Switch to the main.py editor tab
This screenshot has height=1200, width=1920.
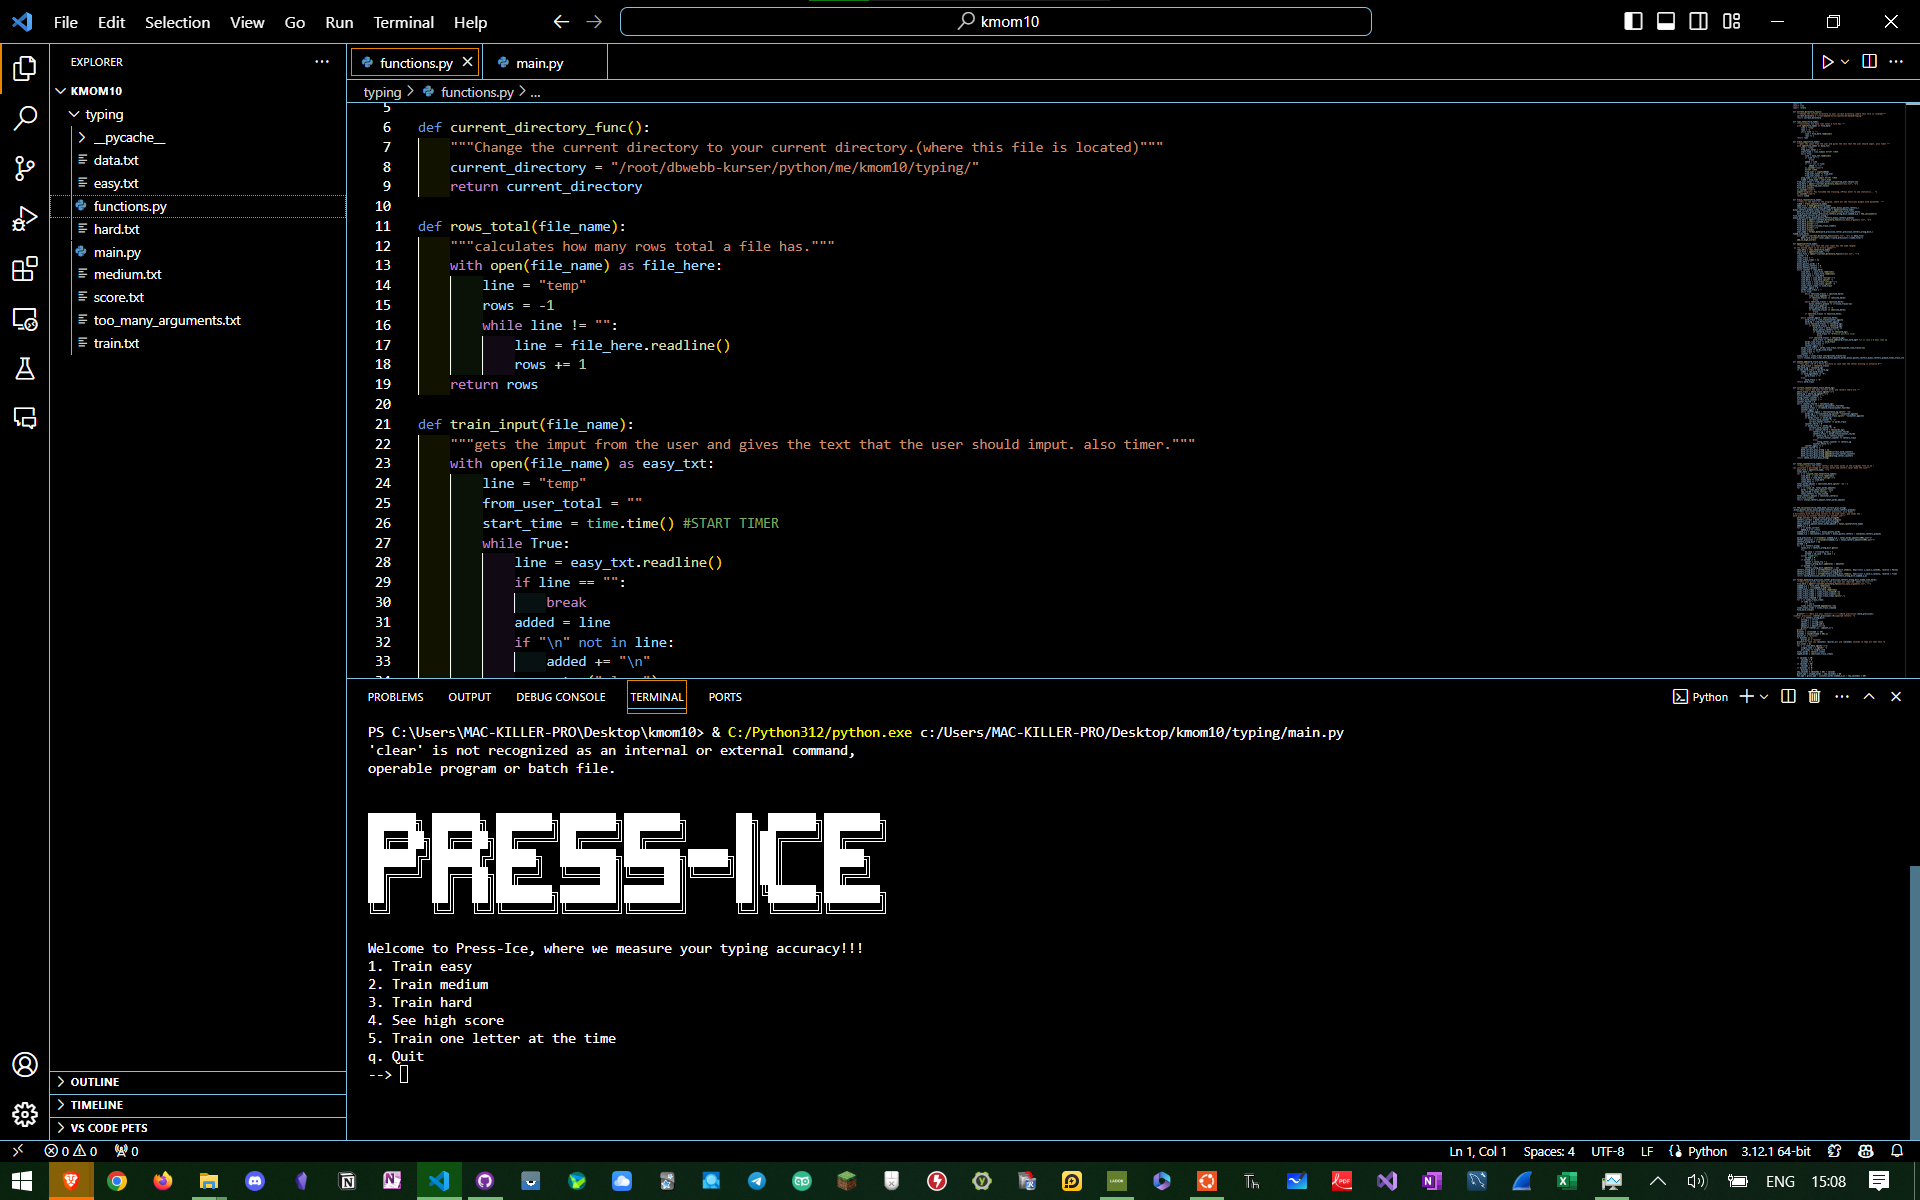click(539, 63)
